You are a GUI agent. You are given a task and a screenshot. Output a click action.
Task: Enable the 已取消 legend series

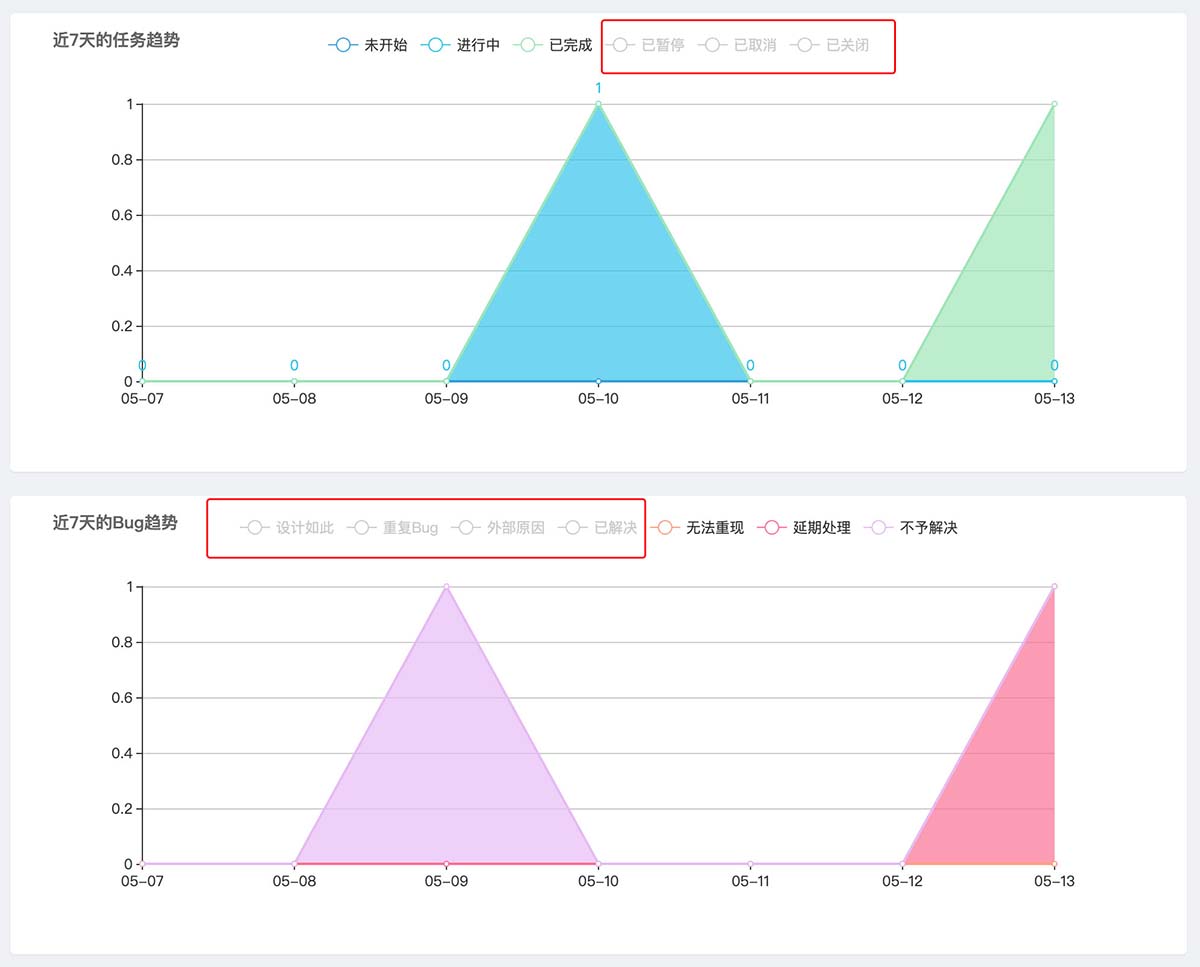pyautogui.click(x=737, y=45)
